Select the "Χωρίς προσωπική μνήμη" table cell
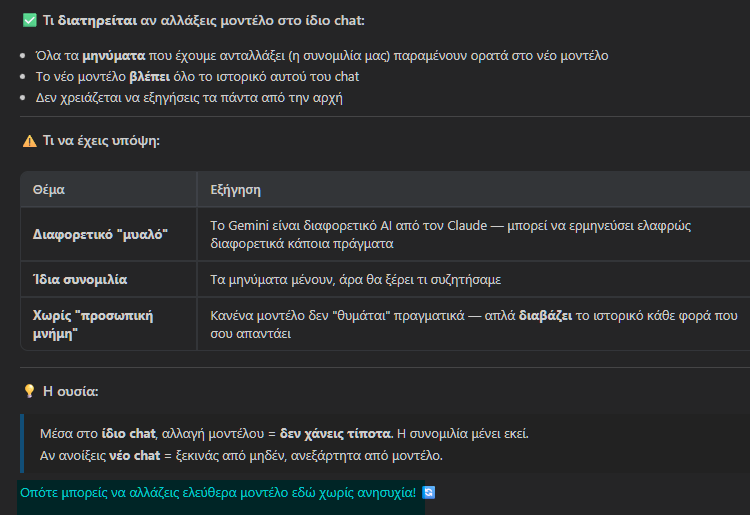Image resolution: width=750 pixels, height=515 pixels. (92, 324)
